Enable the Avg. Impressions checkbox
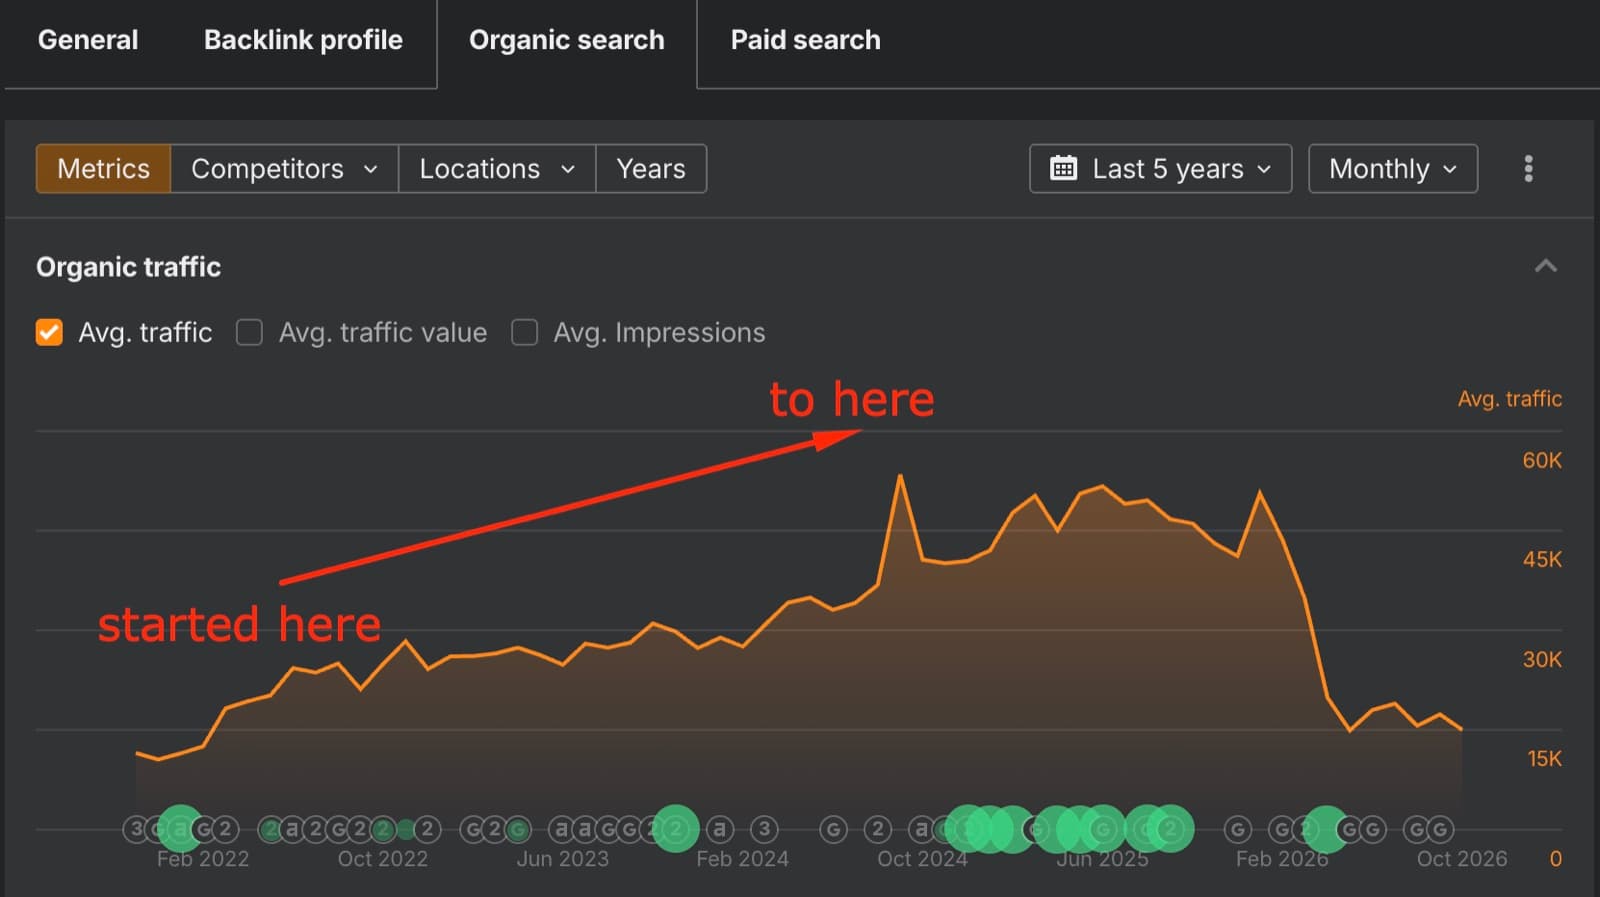The image size is (1600, 897). click(x=524, y=332)
